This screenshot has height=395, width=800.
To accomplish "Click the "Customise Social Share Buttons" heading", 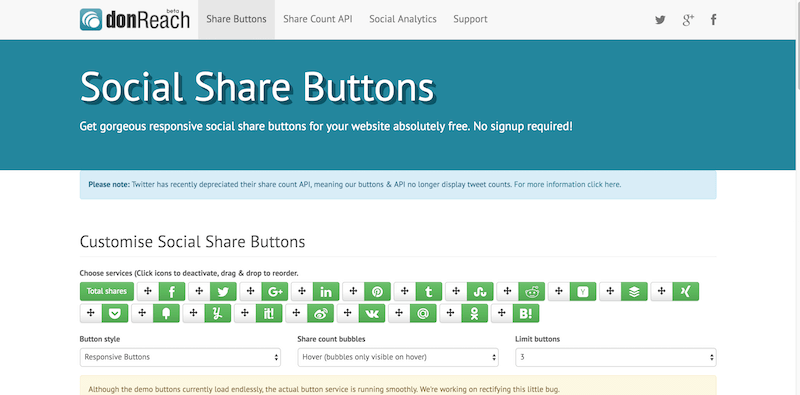I will coord(192,241).
